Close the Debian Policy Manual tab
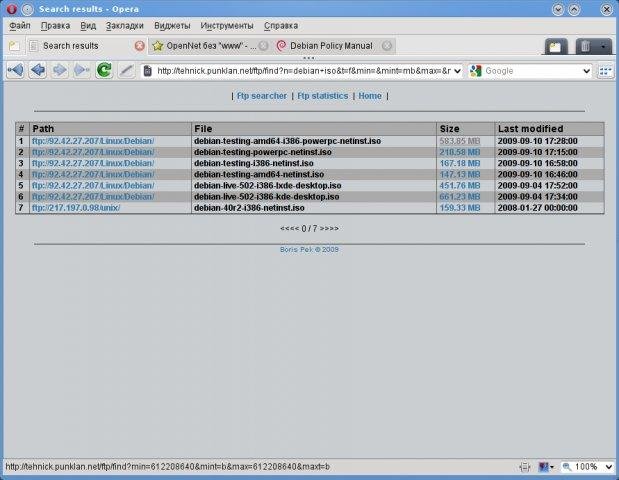619x480 pixels. tap(387, 46)
